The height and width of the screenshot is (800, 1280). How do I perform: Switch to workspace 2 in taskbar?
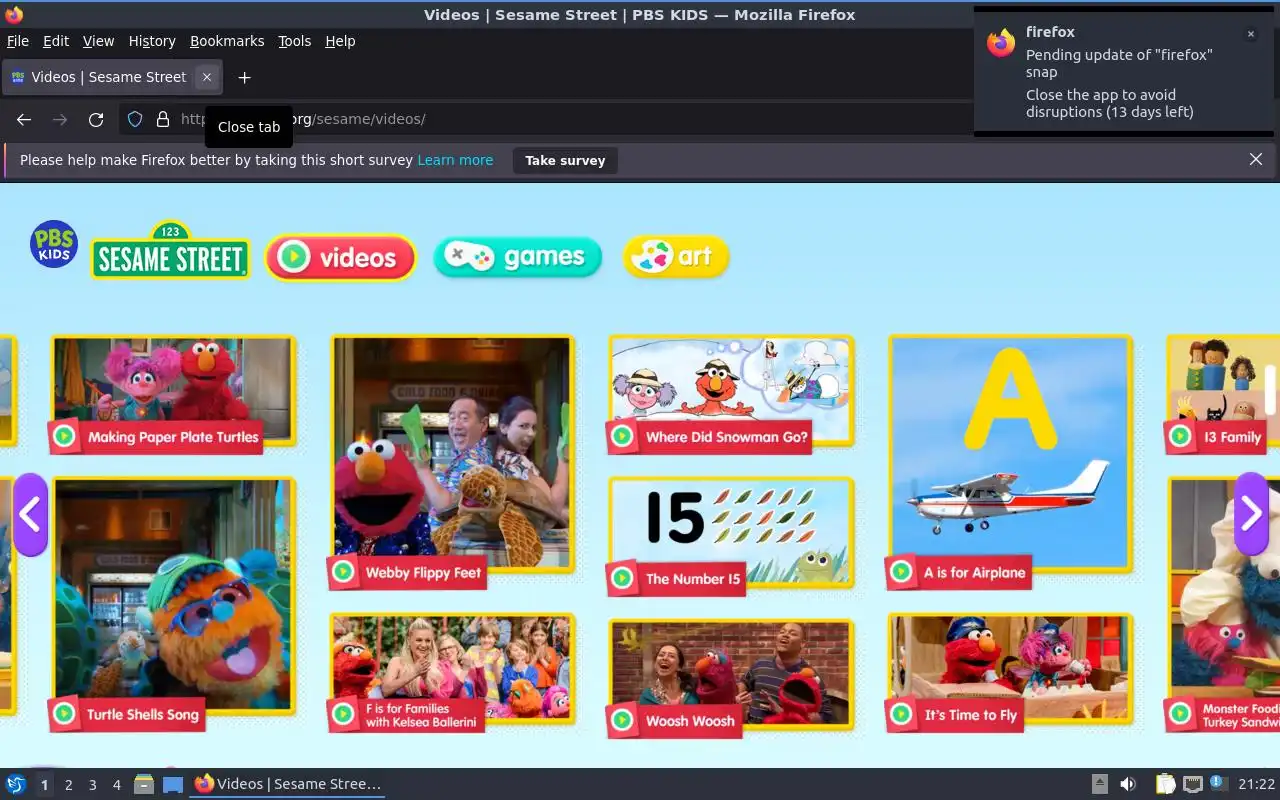68,785
